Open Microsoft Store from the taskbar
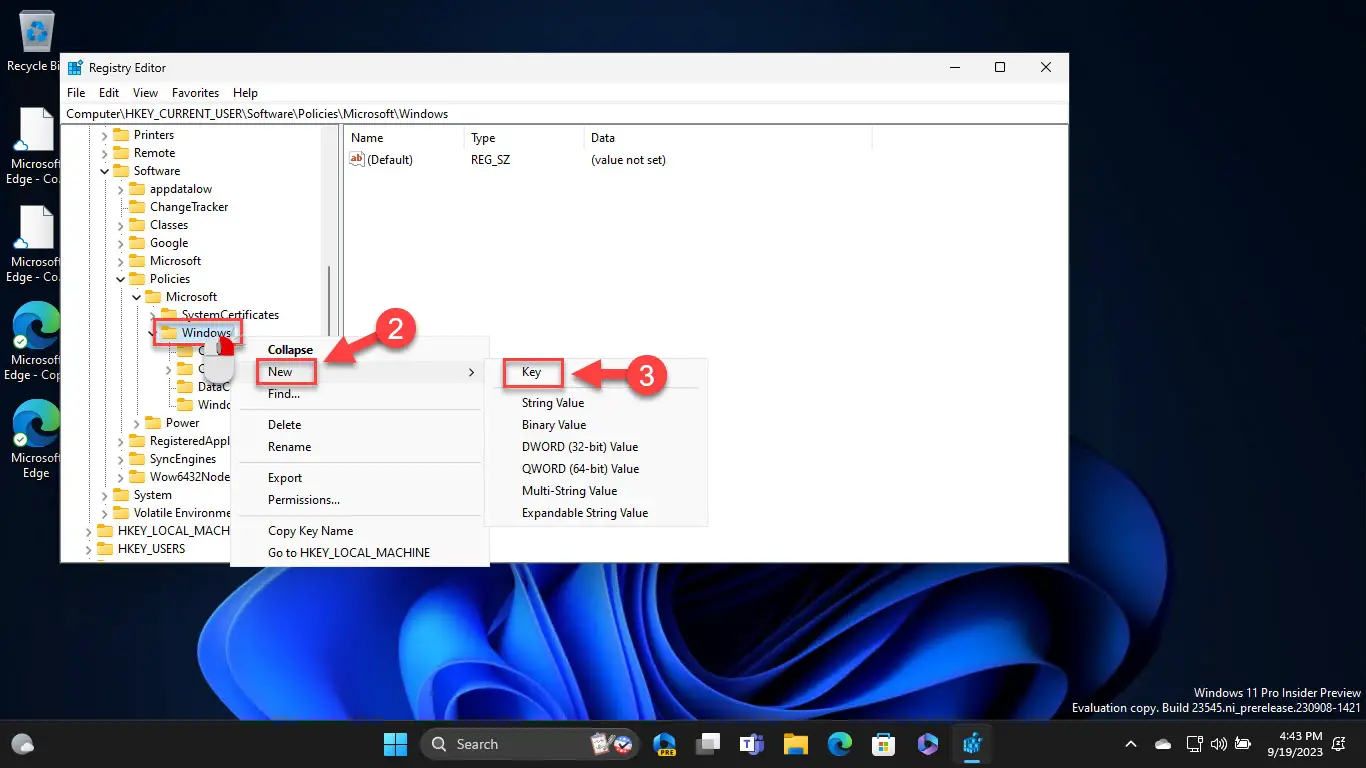The image size is (1366, 768). coord(883,744)
